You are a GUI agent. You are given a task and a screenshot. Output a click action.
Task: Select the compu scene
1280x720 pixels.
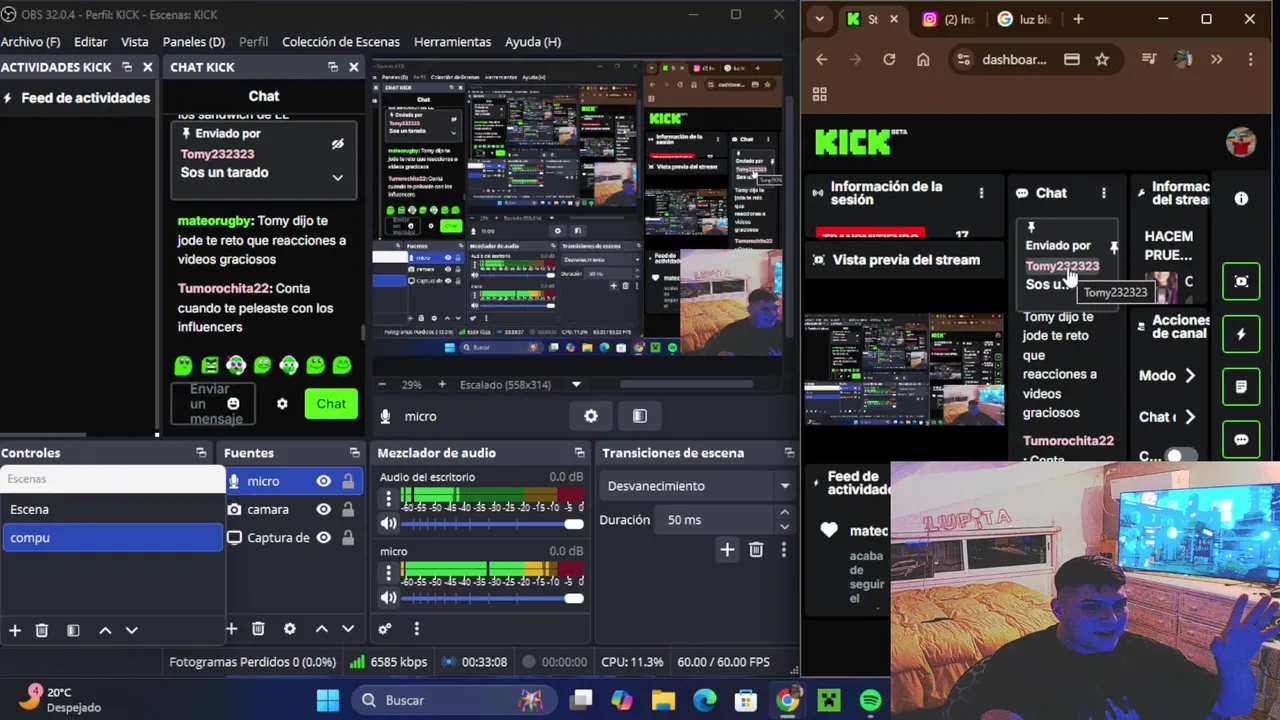point(111,537)
